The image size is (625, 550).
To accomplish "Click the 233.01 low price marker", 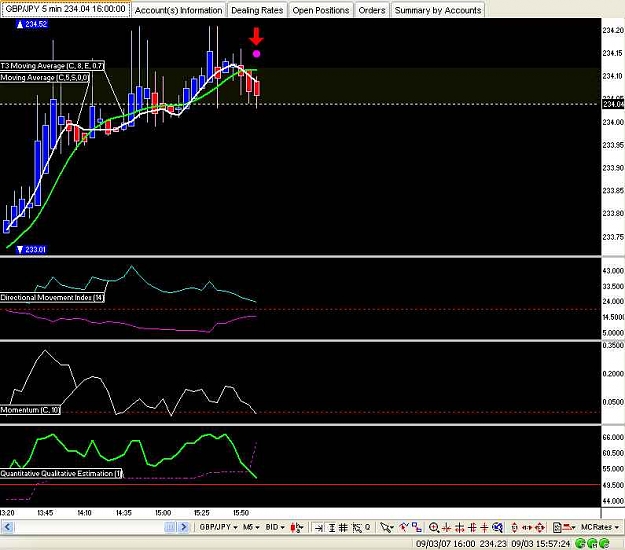I will pyautogui.click(x=31, y=249).
